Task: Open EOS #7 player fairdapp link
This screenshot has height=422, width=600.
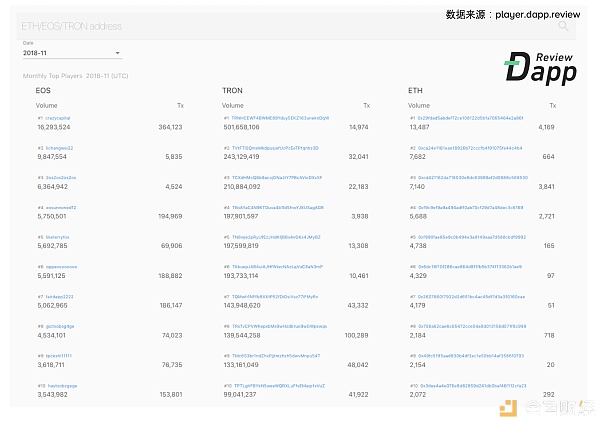Action: (59, 297)
